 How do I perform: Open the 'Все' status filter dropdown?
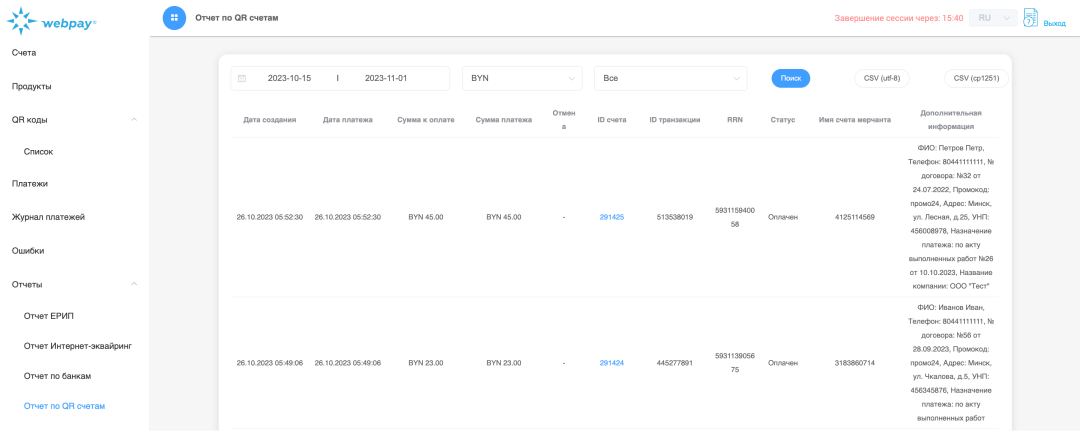(x=669, y=78)
